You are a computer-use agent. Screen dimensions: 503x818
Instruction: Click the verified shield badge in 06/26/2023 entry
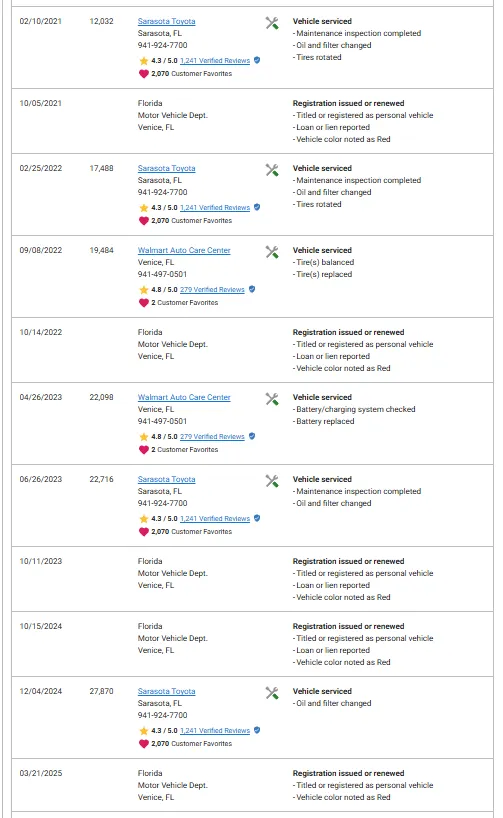257,518
